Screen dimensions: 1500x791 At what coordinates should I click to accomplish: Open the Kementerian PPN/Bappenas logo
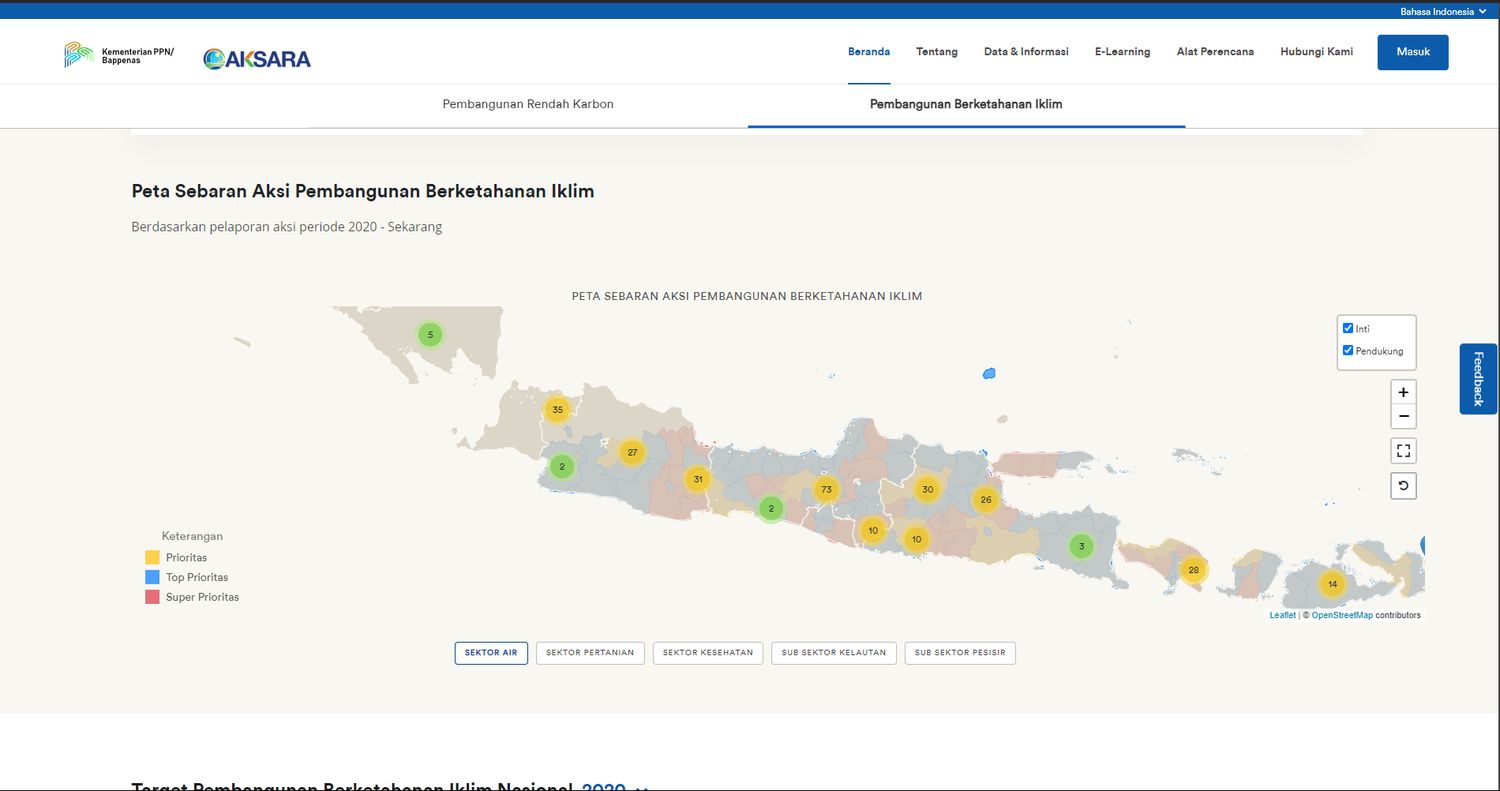(119, 55)
